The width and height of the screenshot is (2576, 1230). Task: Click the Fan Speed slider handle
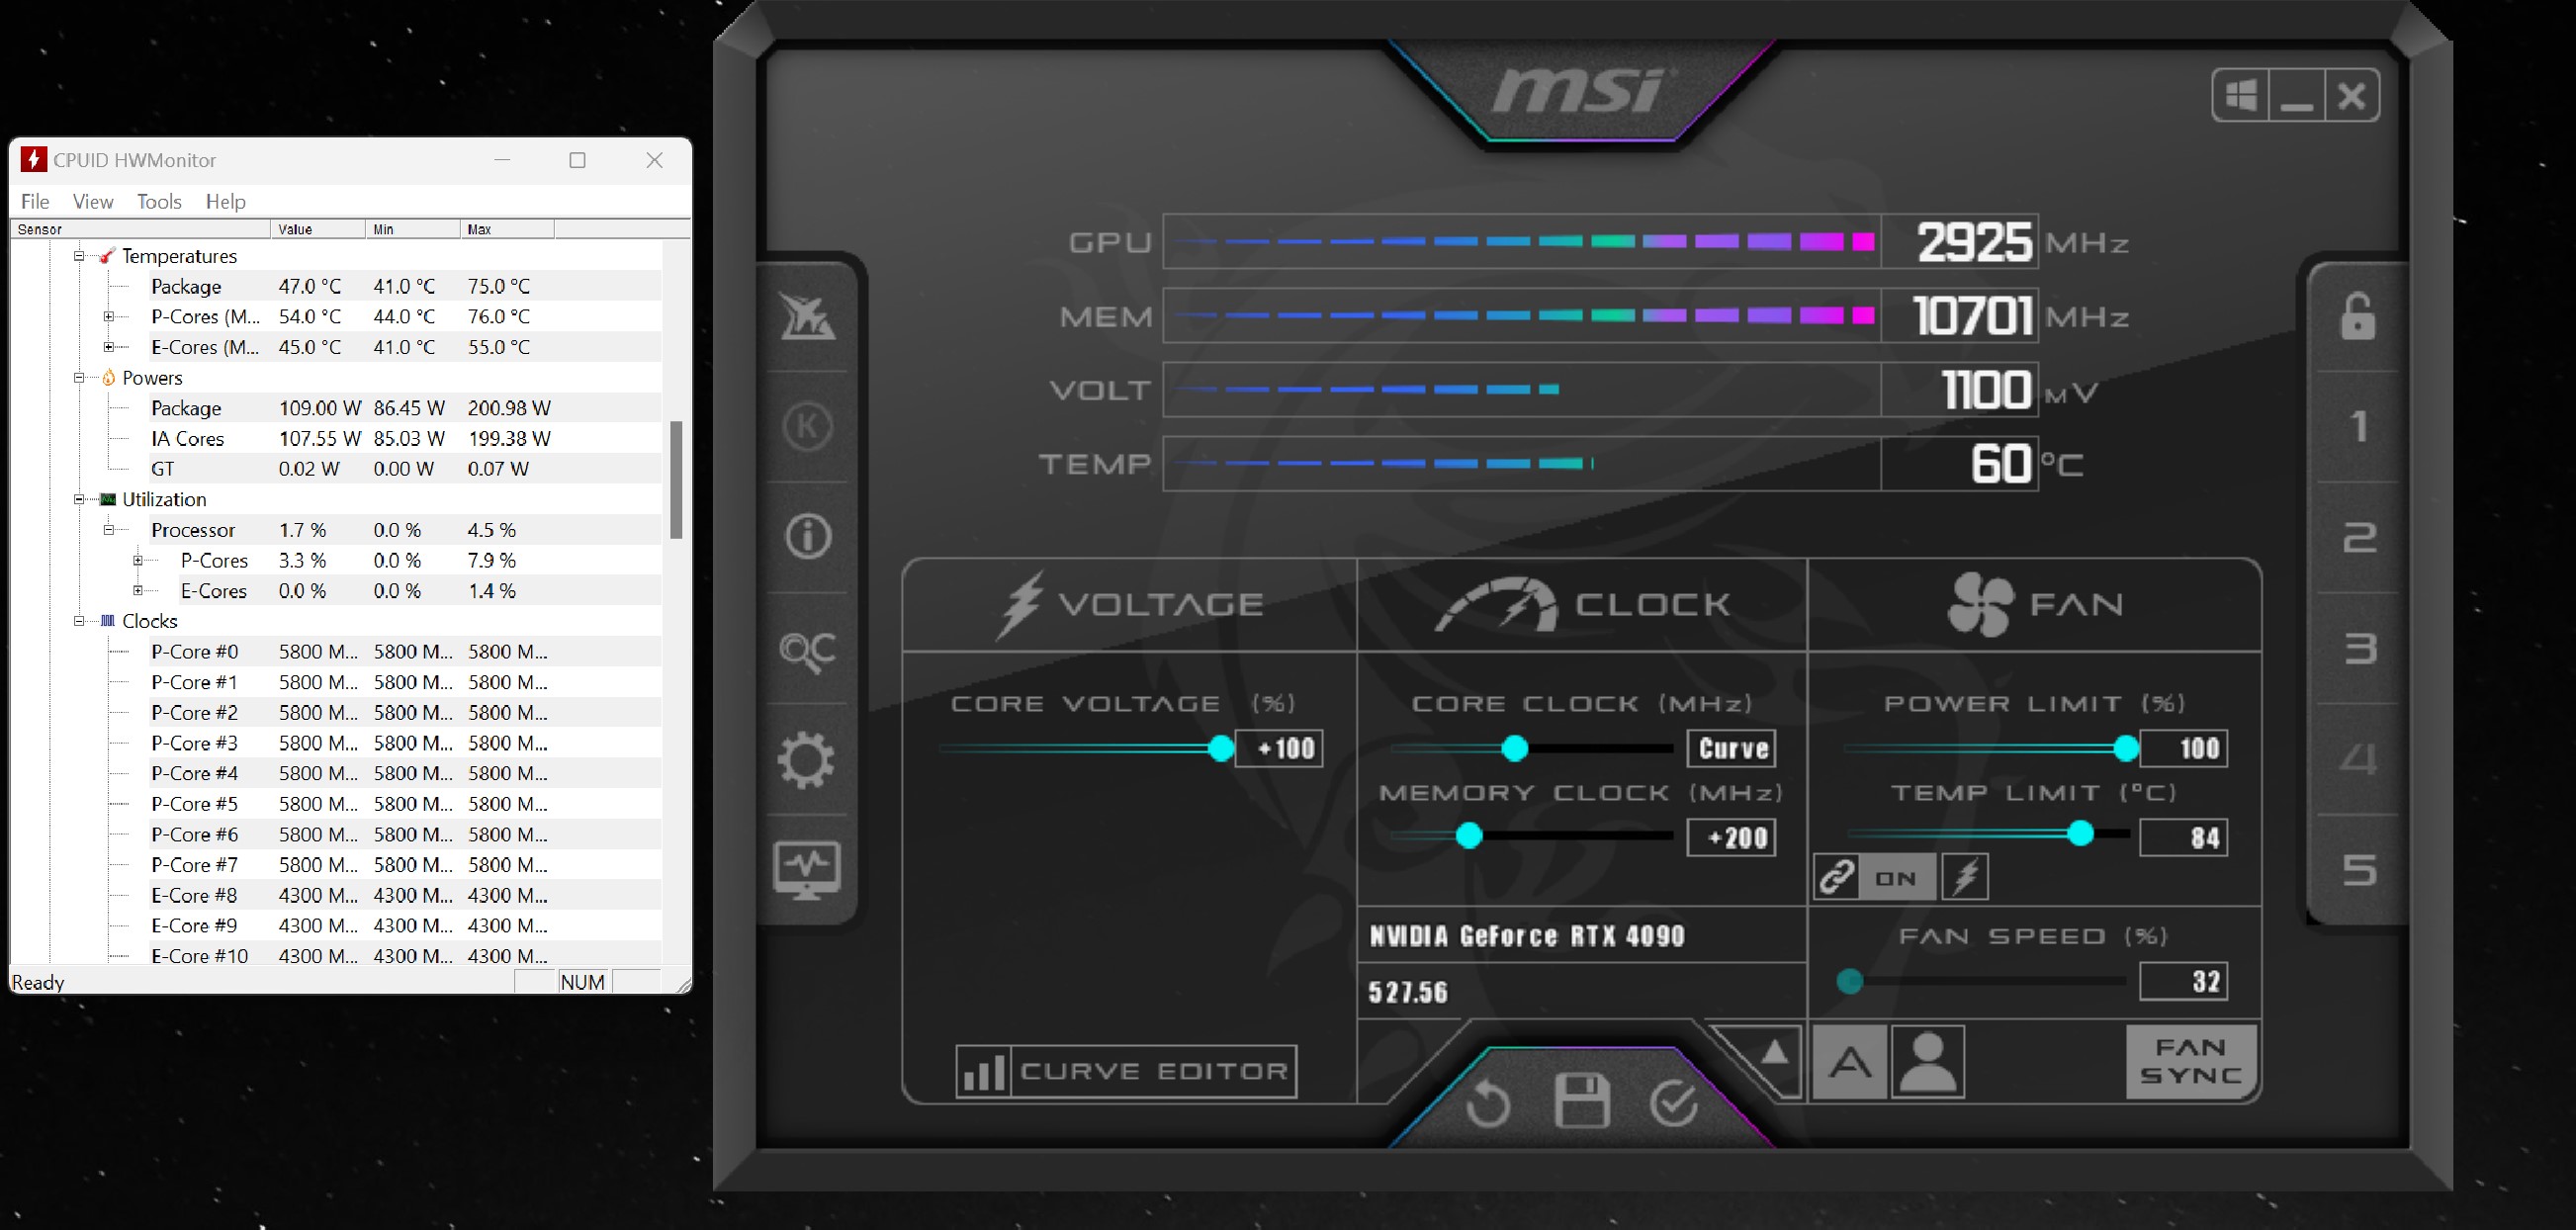click(x=1849, y=981)
